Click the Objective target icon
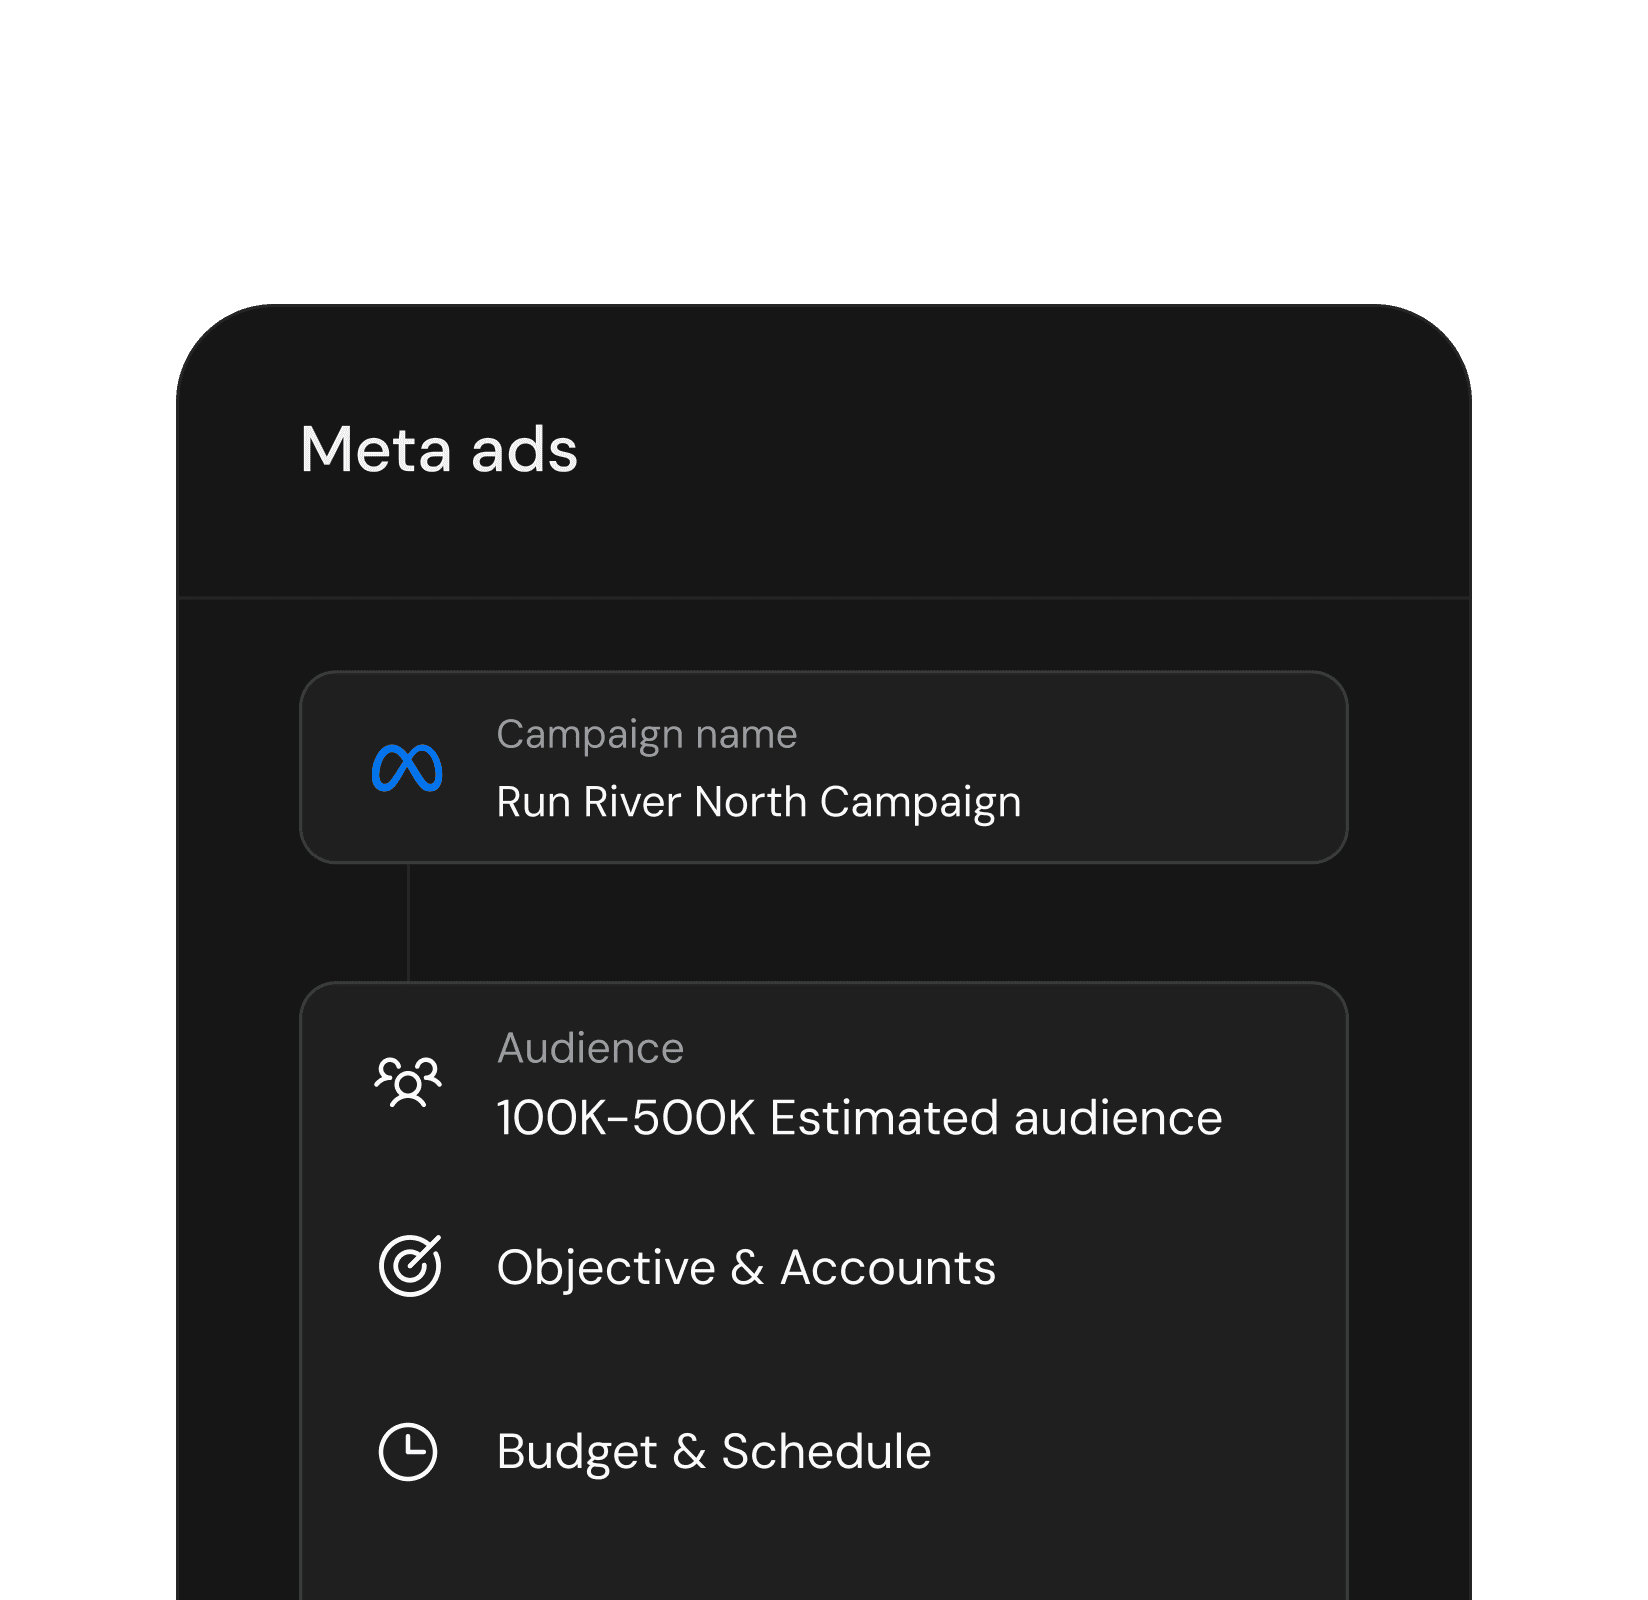Screen dimensions: 1648x1600 pyautogui.click(x=410, y=1266)
